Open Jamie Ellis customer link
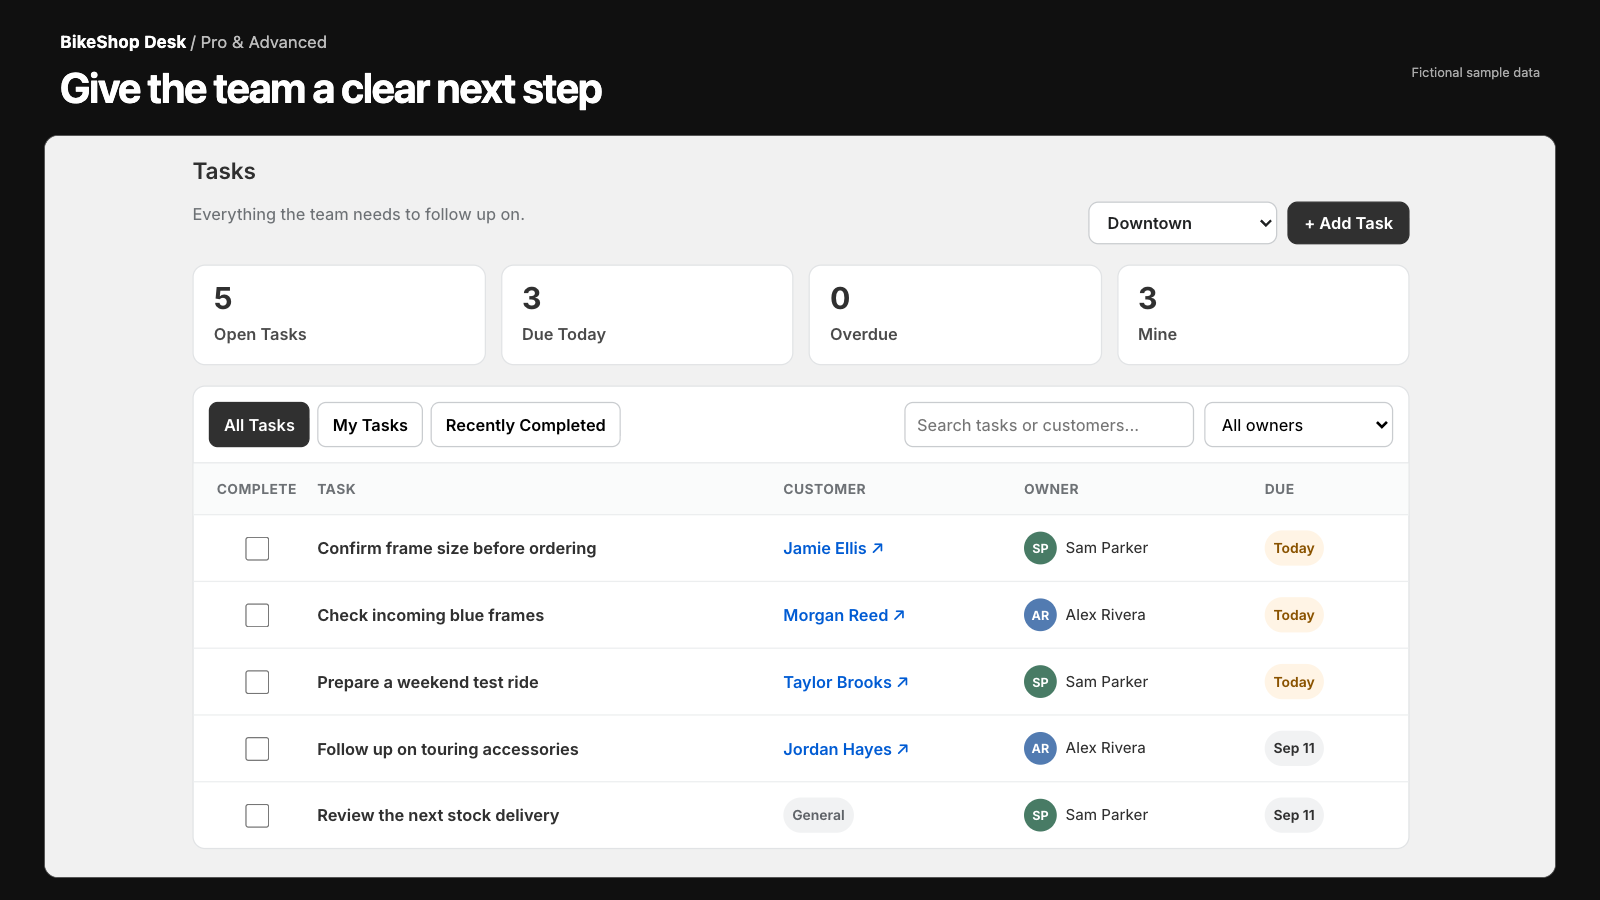1600x900 pixels. coord(833,548)
